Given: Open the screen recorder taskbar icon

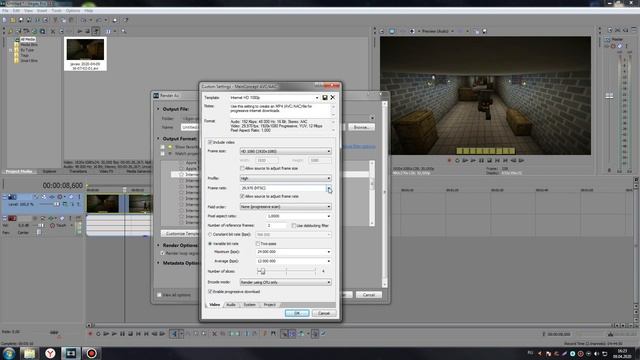Looking at the screenshot, I should (91, 353).
